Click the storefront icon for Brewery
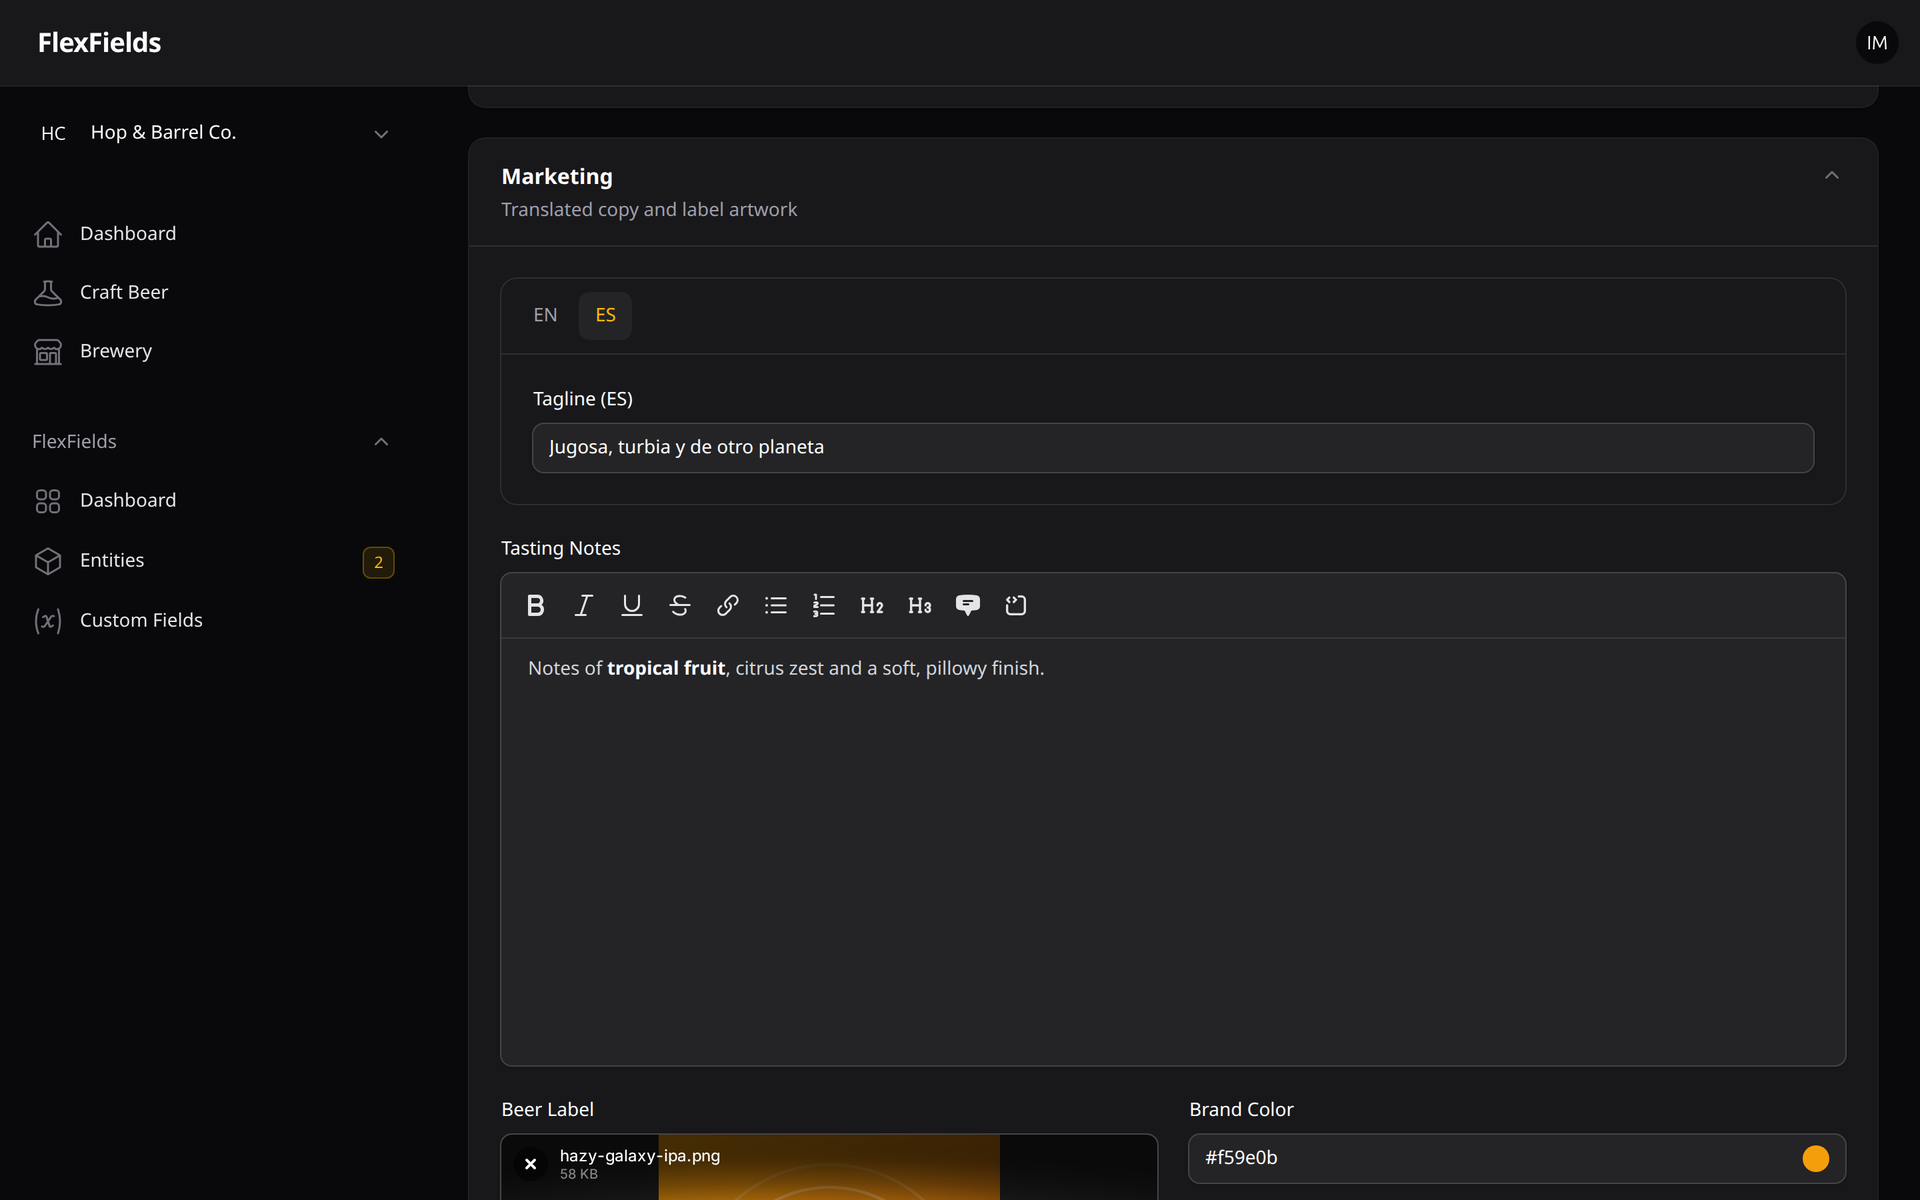 (47, 352)
